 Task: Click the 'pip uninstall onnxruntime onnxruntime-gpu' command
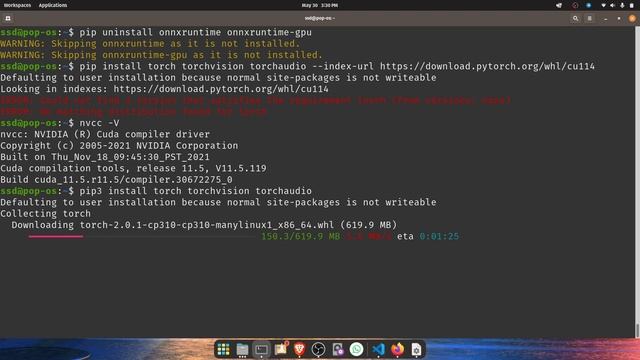[196, 32]
